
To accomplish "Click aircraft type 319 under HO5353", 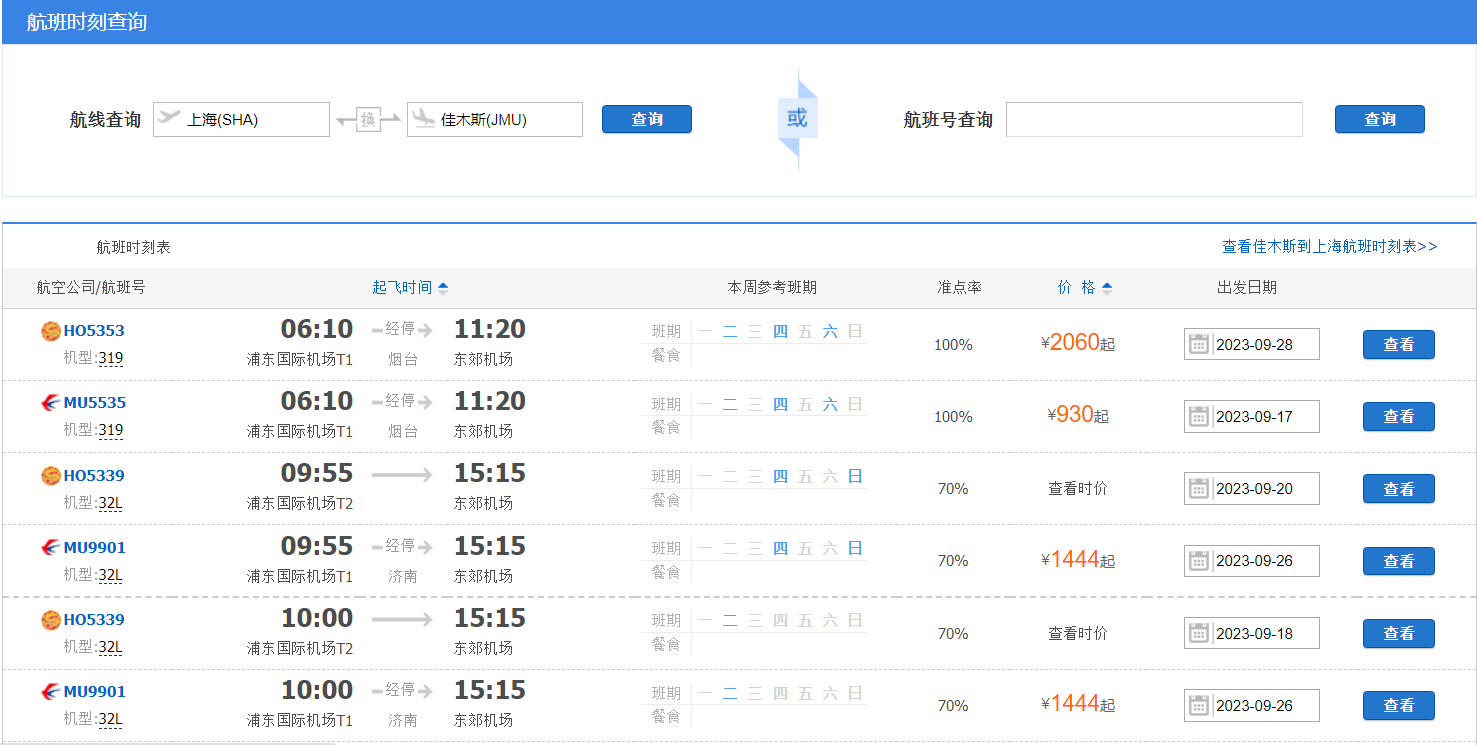I will pyautogui.click(x=111, y=358).
